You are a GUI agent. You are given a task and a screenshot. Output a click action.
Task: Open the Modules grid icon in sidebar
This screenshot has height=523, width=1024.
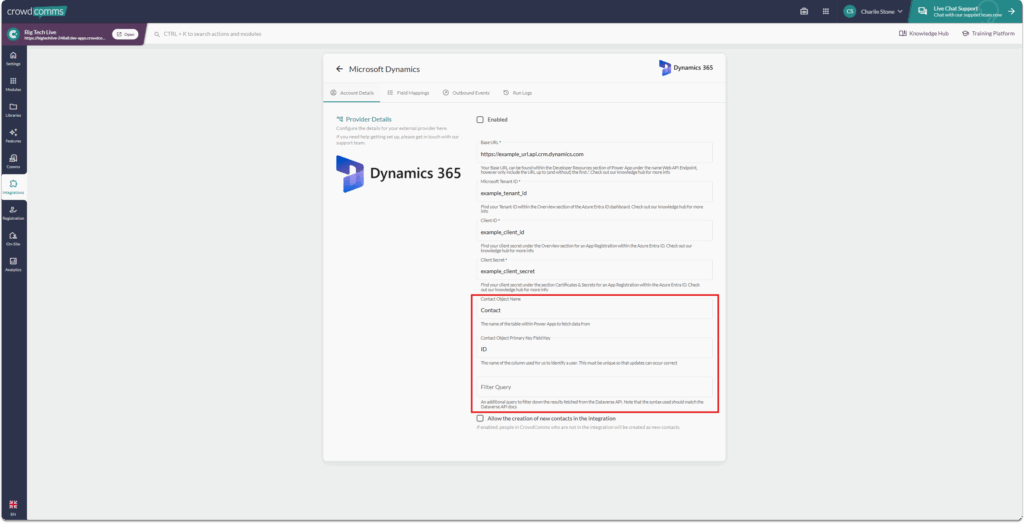pyautogui.click(x=13, y=83)
